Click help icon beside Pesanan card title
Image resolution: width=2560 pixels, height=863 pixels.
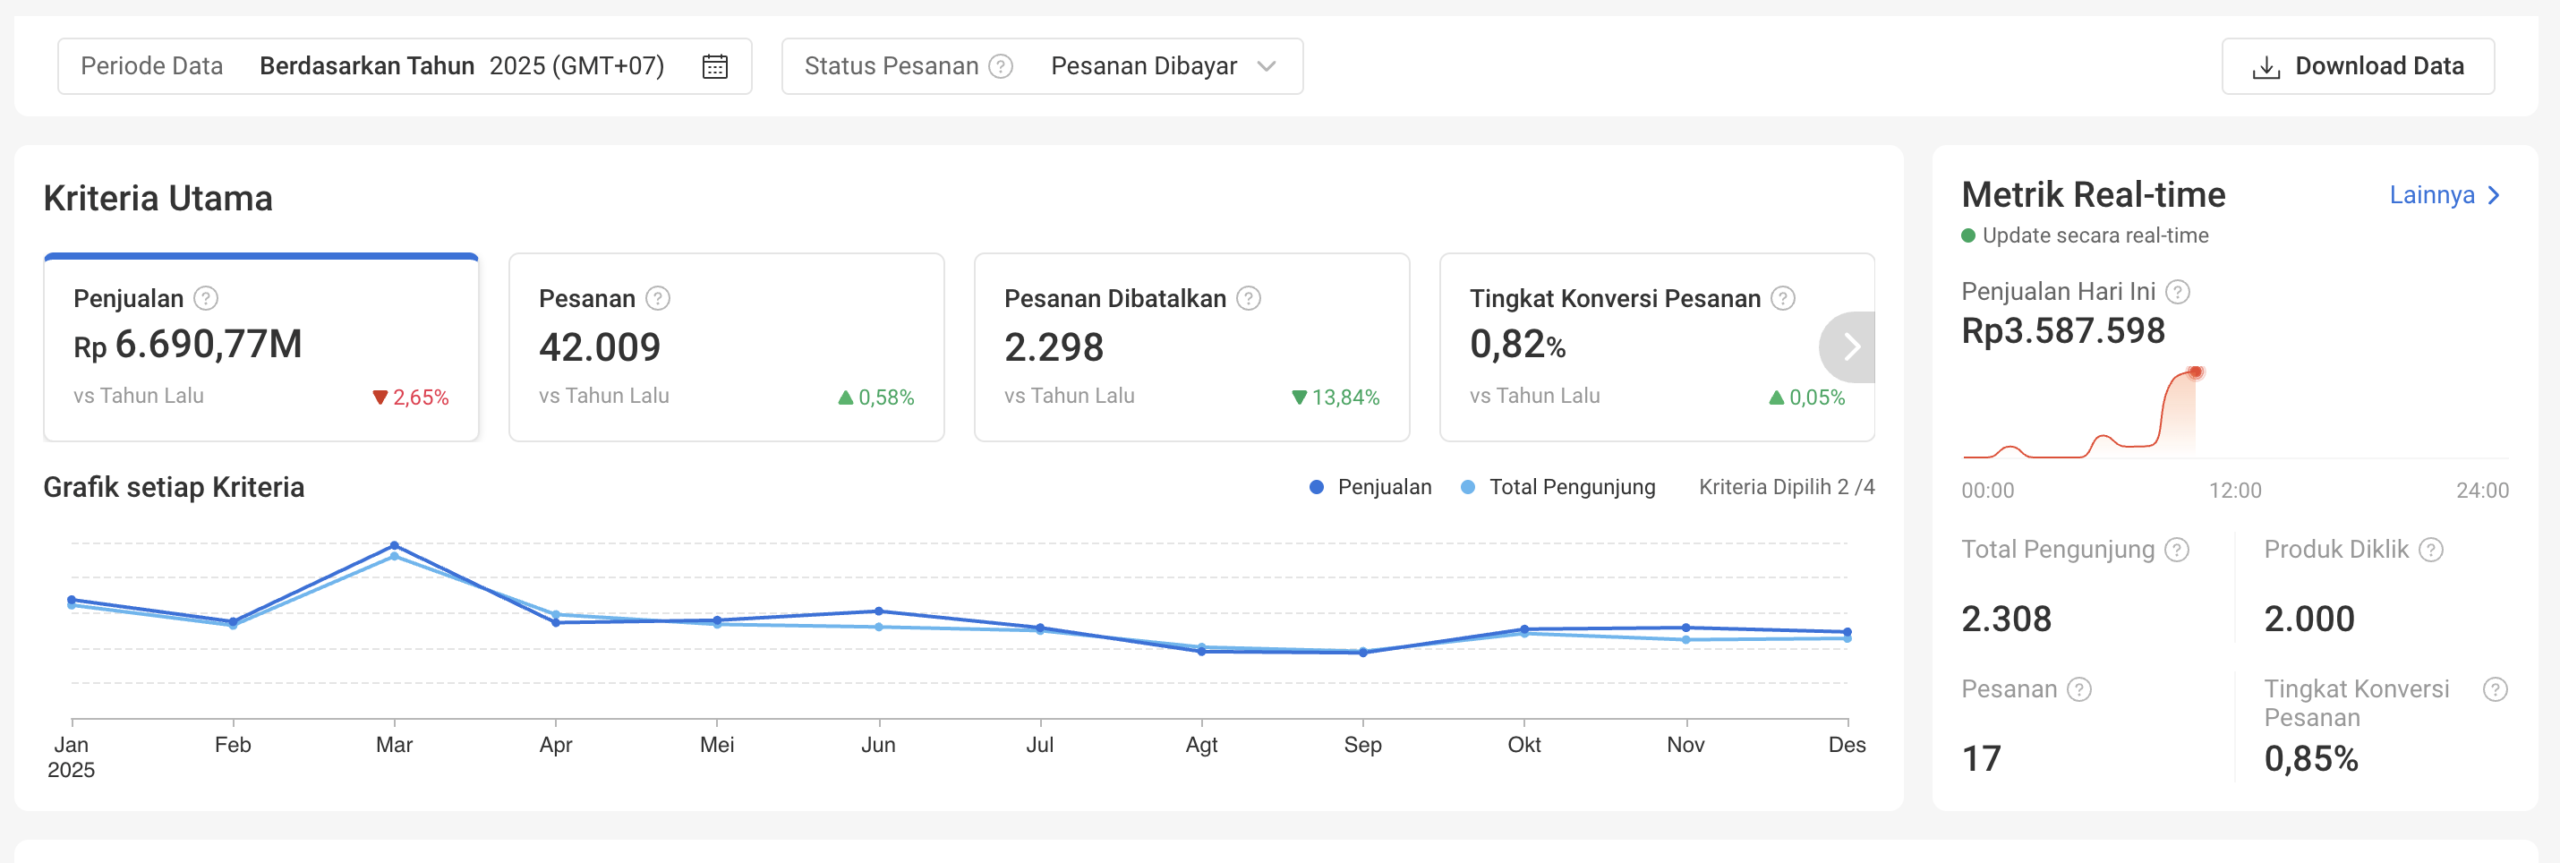(x=657, y=298)
